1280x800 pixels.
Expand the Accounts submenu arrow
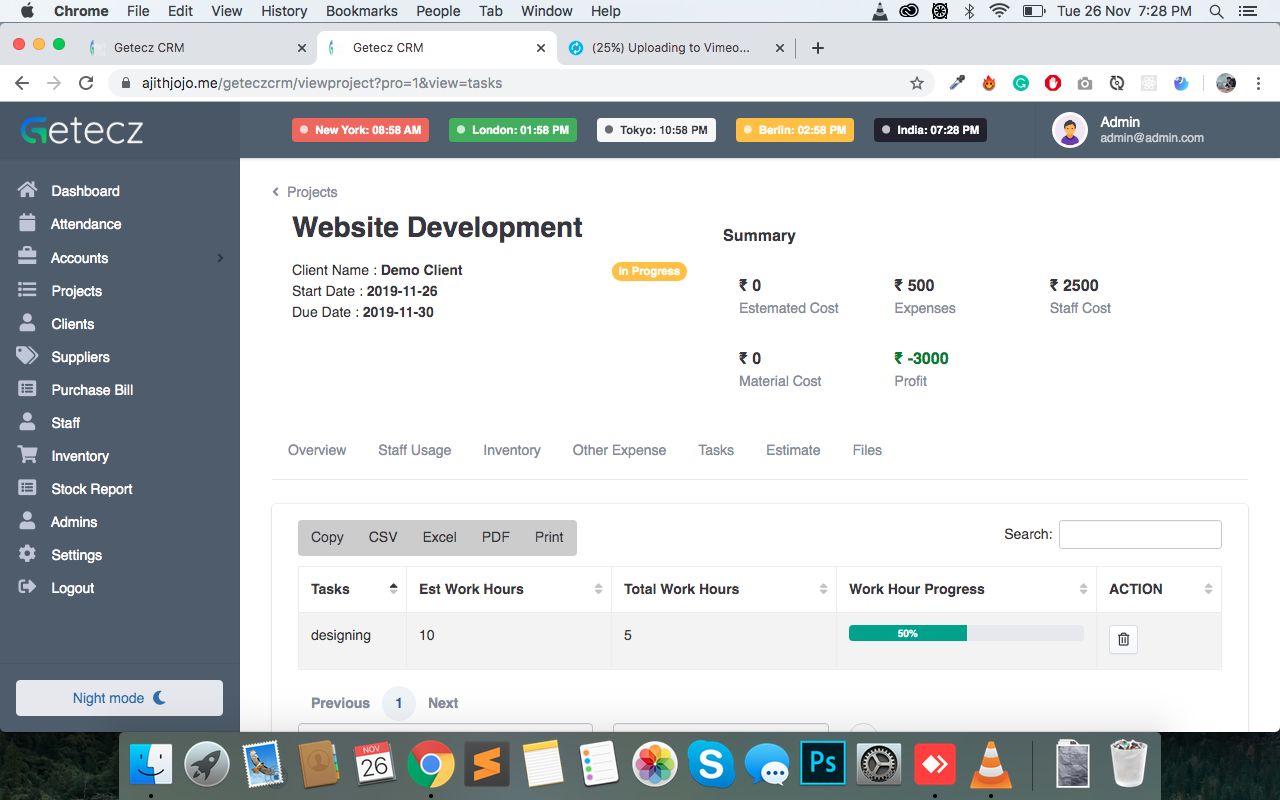[x=220, y=258]
